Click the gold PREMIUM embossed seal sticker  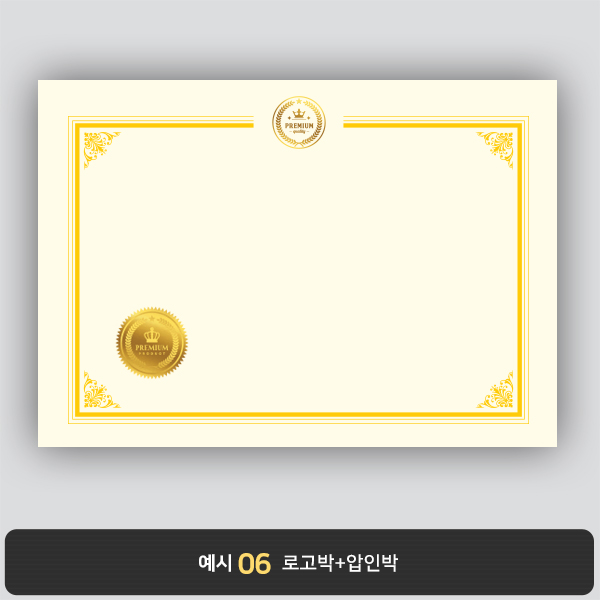[152, 343]
